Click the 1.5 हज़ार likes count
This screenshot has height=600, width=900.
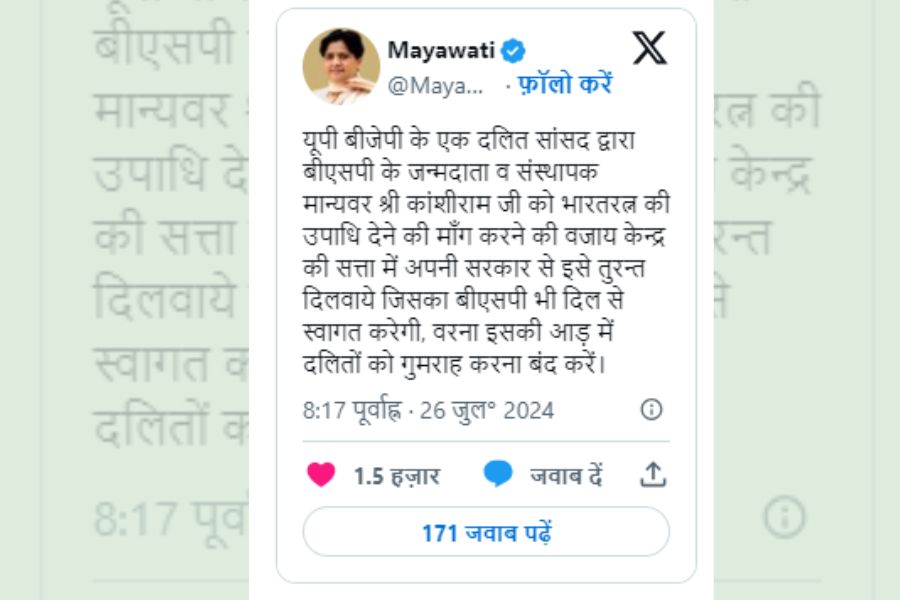(x=397, y=477)
